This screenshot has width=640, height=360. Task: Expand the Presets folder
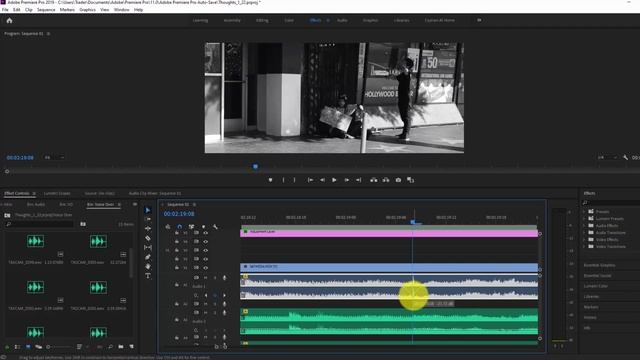coord(584,211)
